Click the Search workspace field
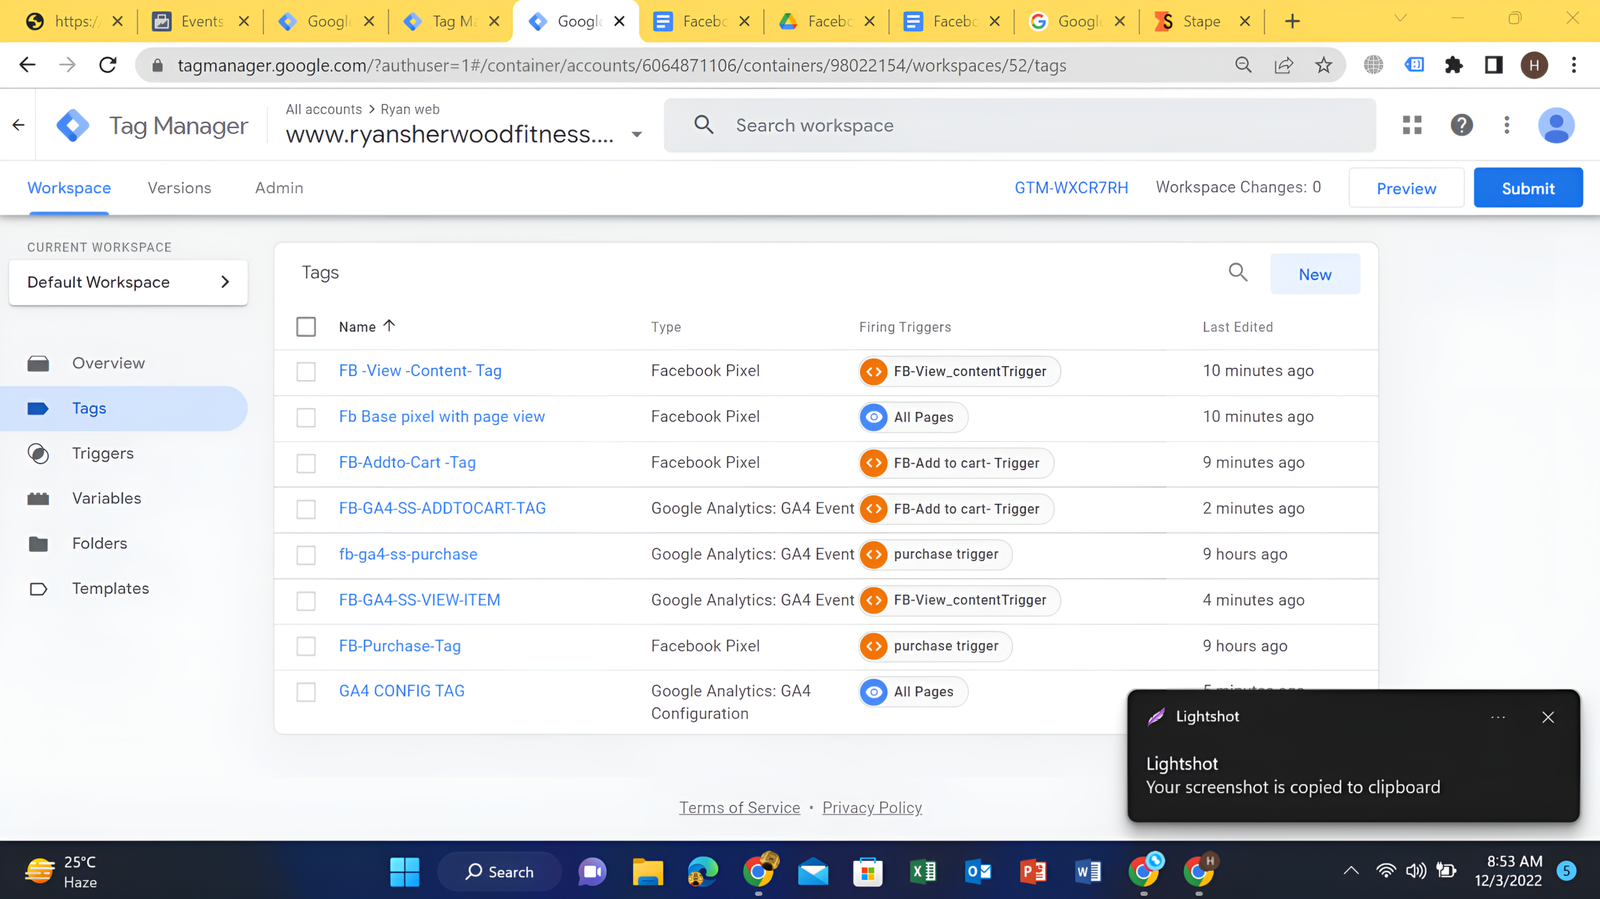The width and height of the screenshot is (1600, 899). (1020, 125)
